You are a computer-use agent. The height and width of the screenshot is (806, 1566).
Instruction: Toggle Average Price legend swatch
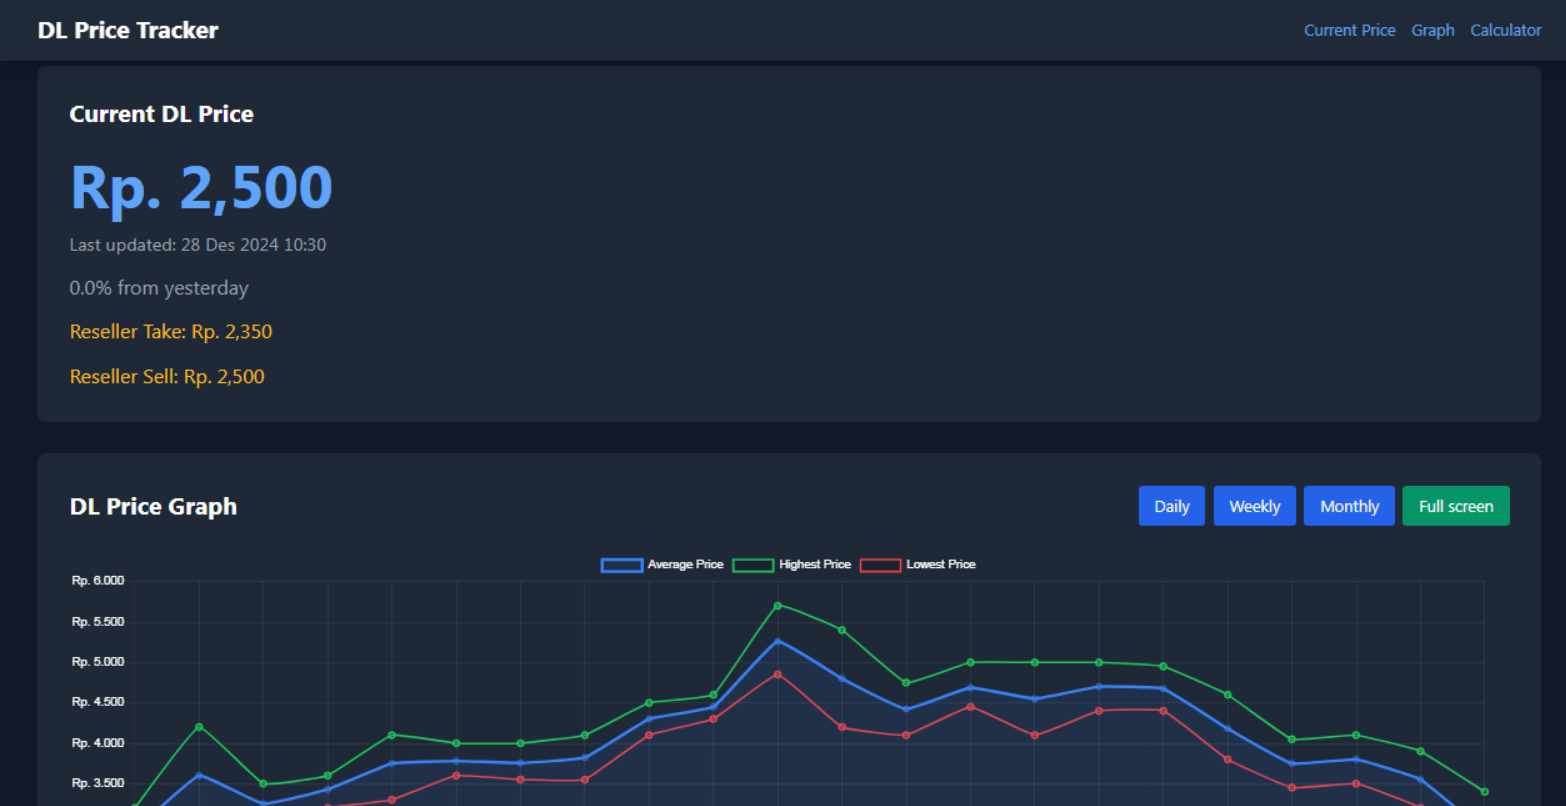(621, 565)
